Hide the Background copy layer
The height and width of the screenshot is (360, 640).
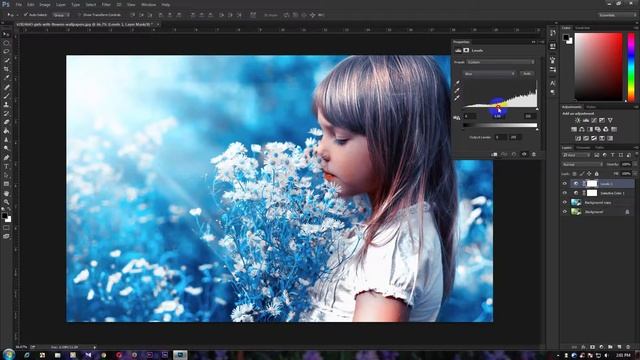pos(565,202)
